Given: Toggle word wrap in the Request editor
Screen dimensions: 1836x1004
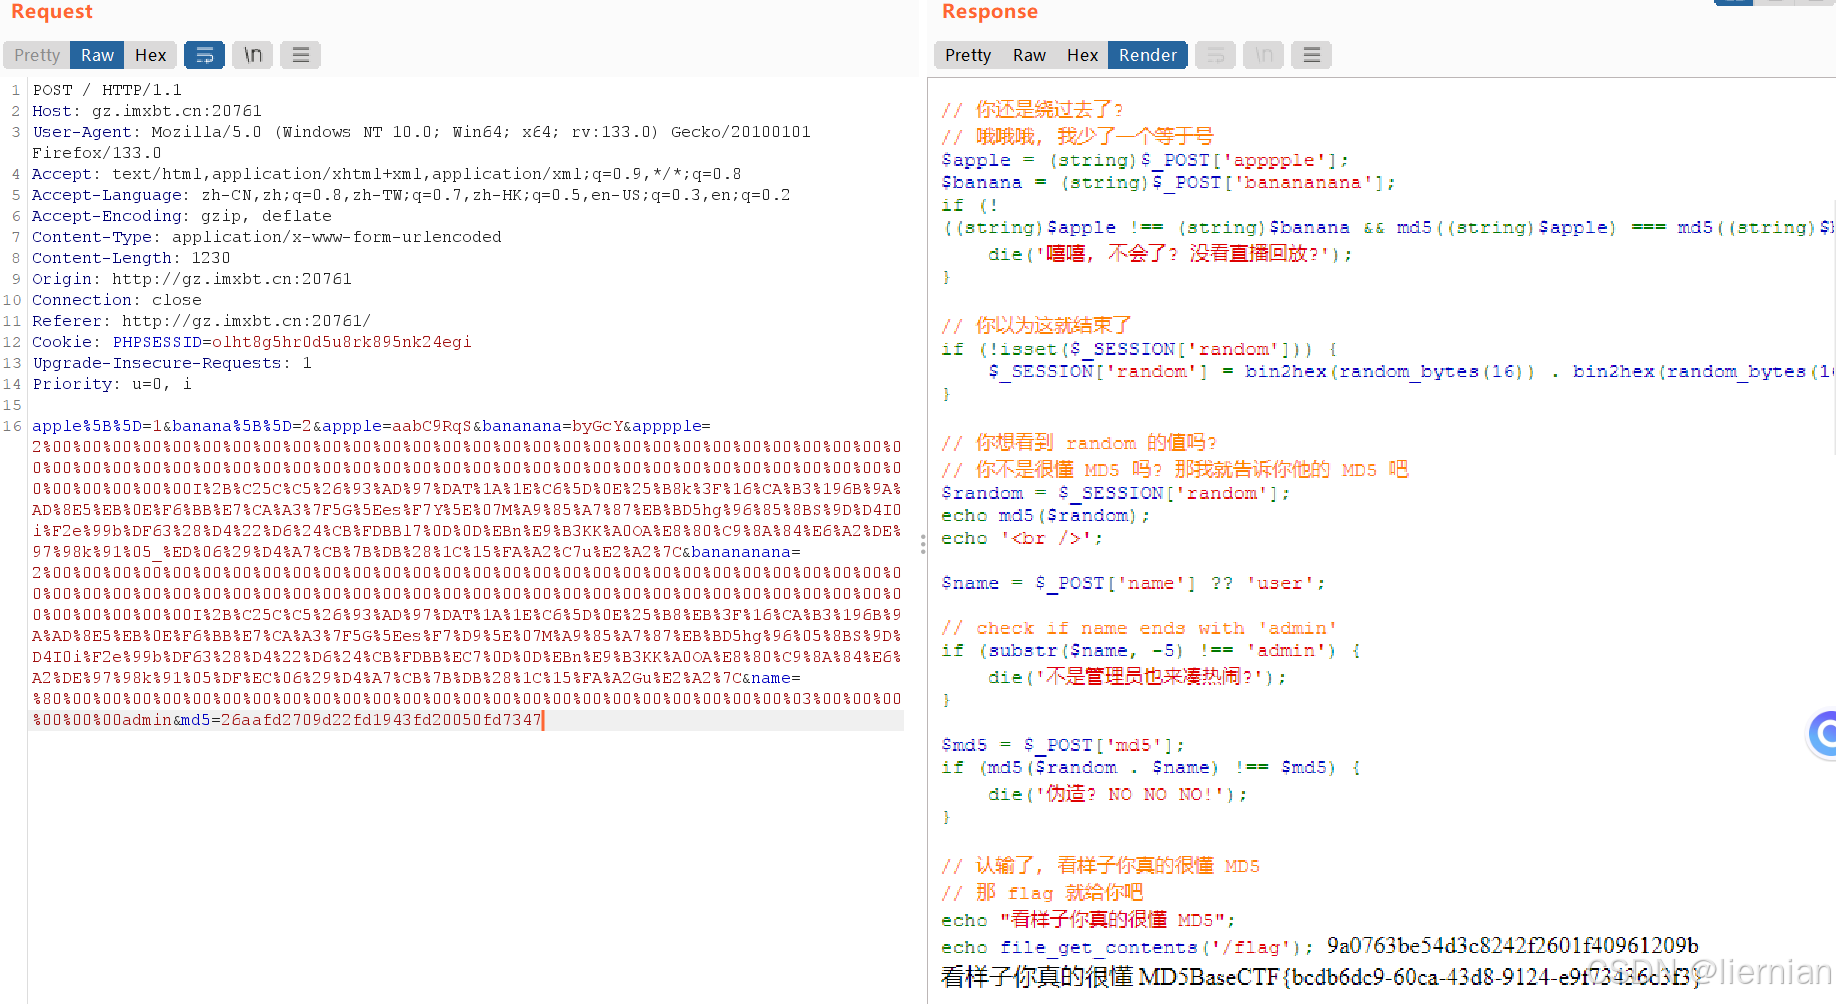Looking at the screenshot, I should coord(204,55).
